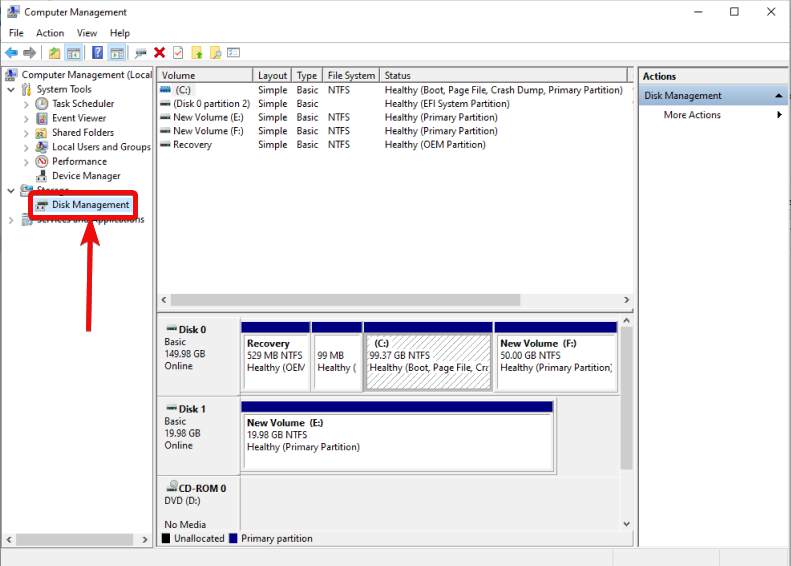Collapse the Disk Management actions header arrow

[x=779, y=96]
